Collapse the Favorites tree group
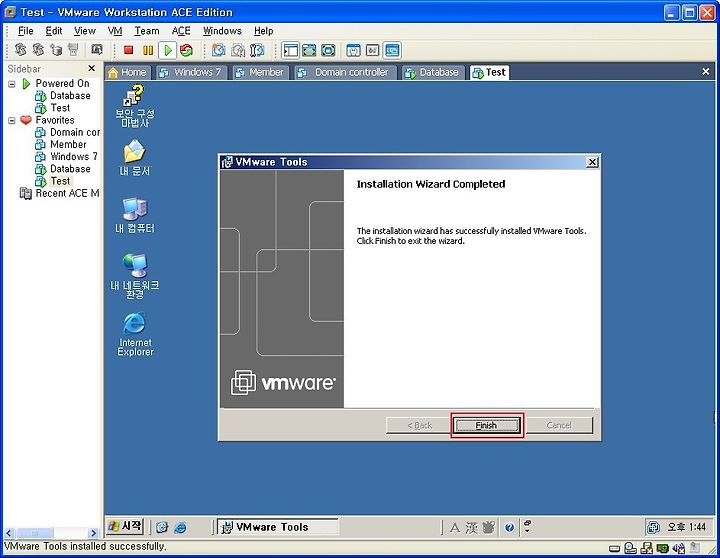The width and height of the screenshot is (720, 558). (x=12, y=121)
